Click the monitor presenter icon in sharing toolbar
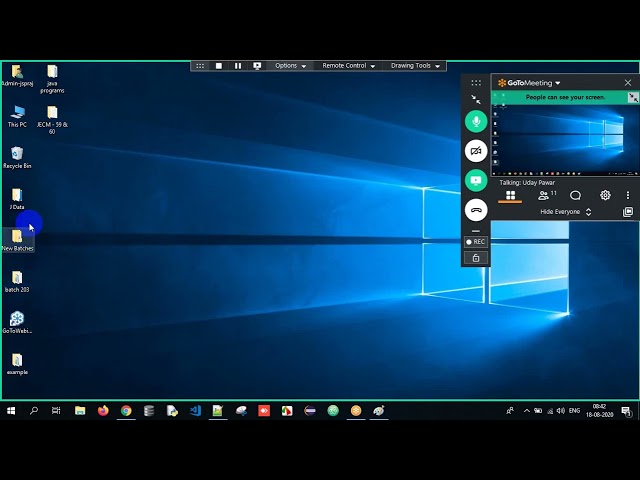 [x=257, y=66]
